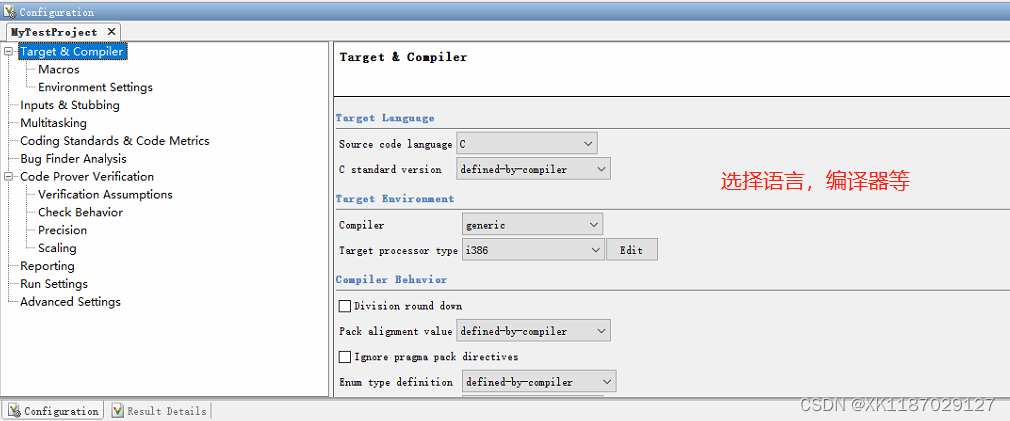Open Advanced Settings node
1010x421 pixels.
[x=70, y=302]
